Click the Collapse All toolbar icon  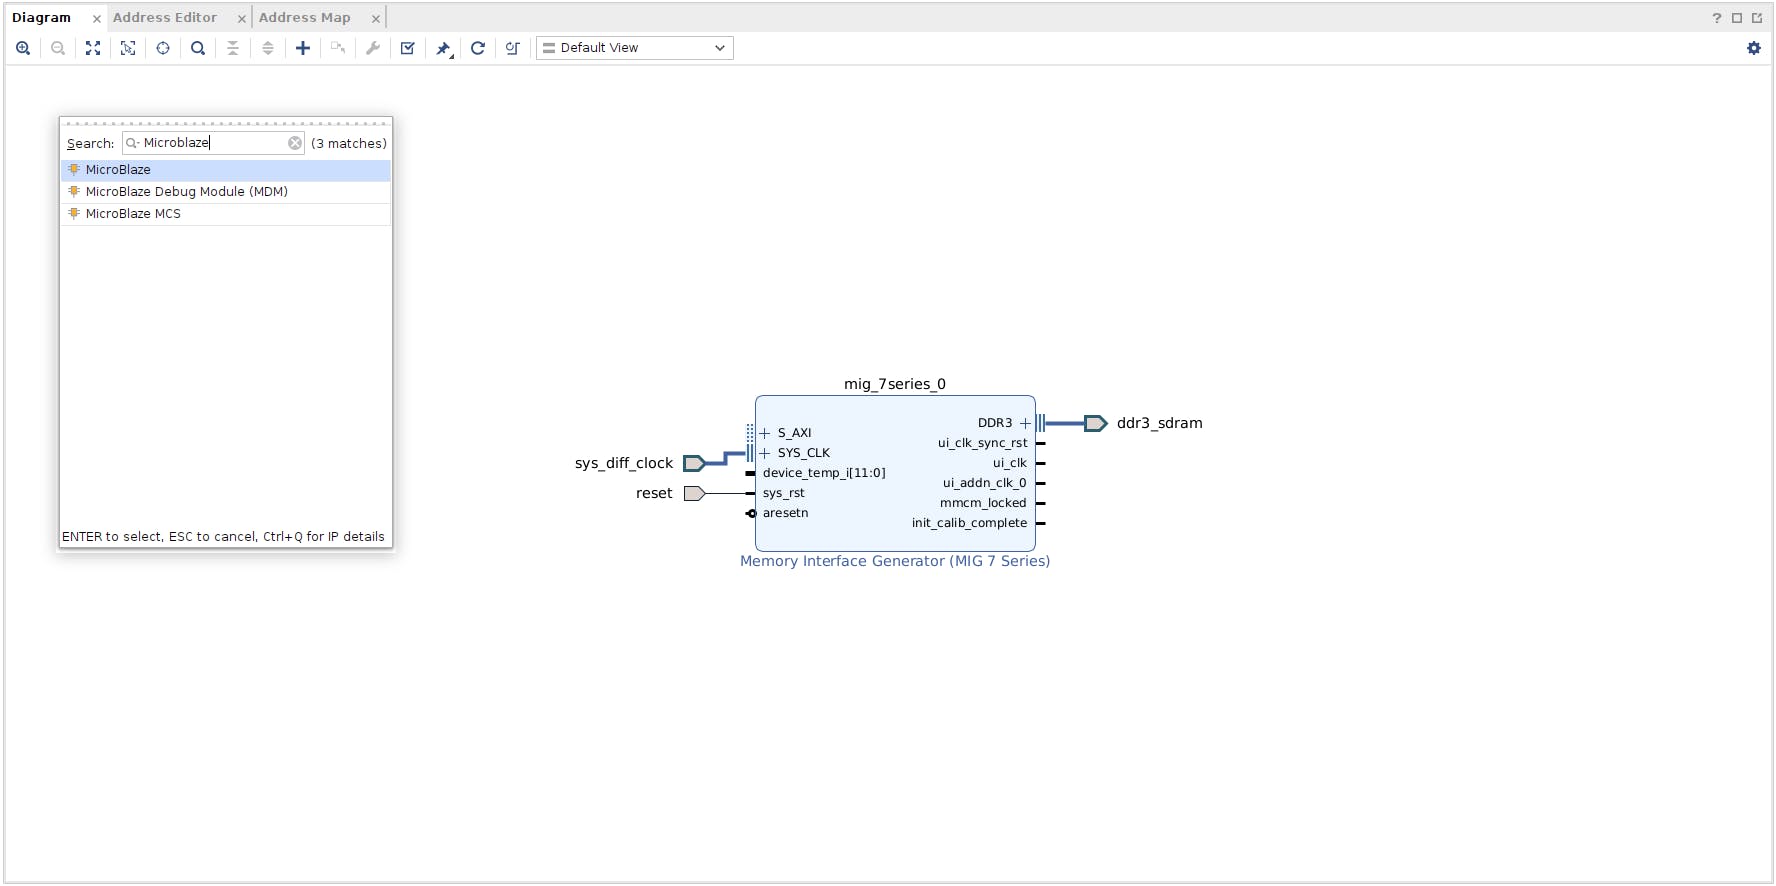(x=233, y=48)
